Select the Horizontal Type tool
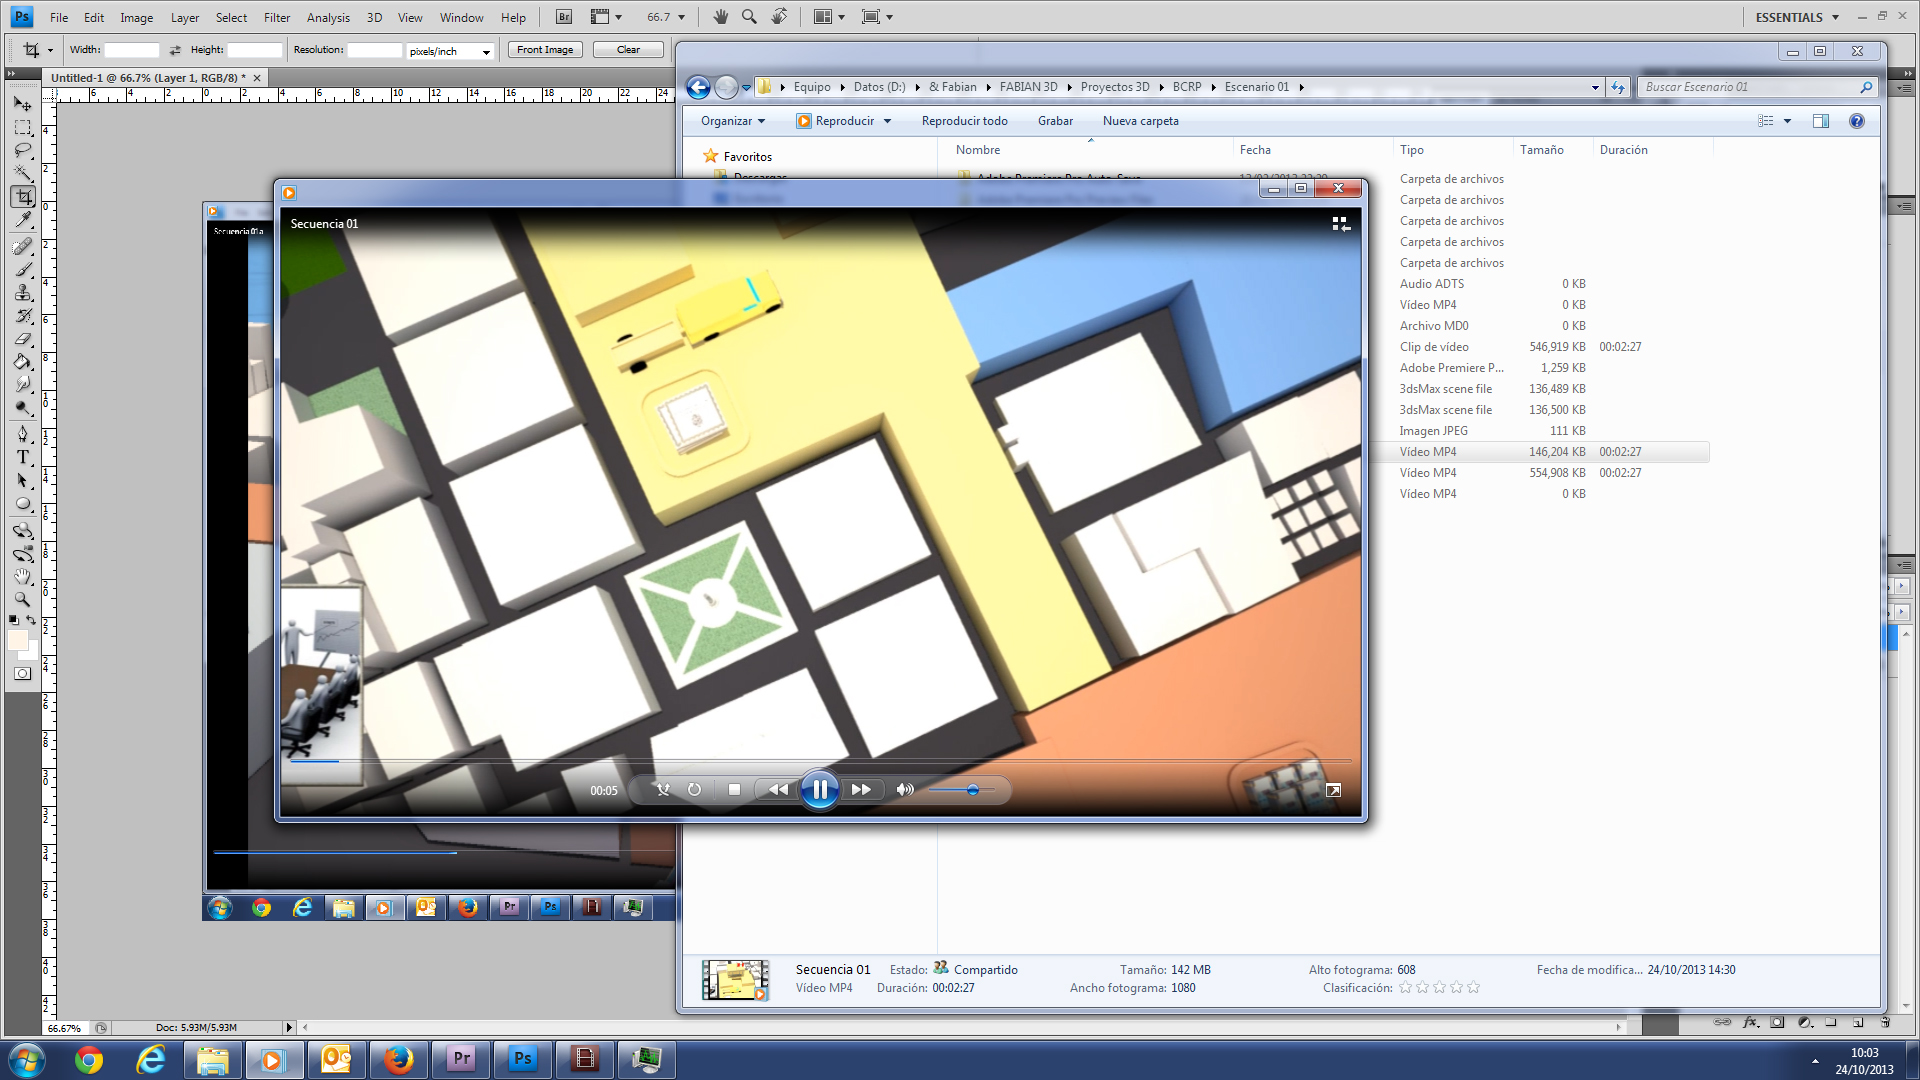1920x1080 pixels. 23,458
